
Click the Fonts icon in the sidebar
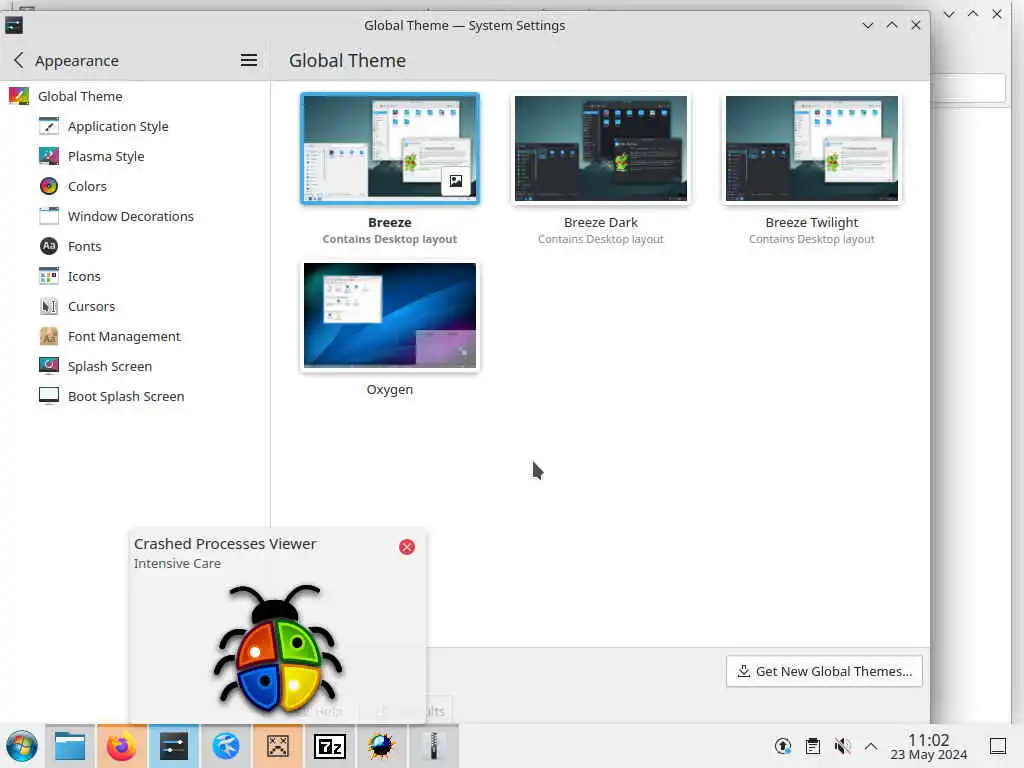click(x=49, y=246)
